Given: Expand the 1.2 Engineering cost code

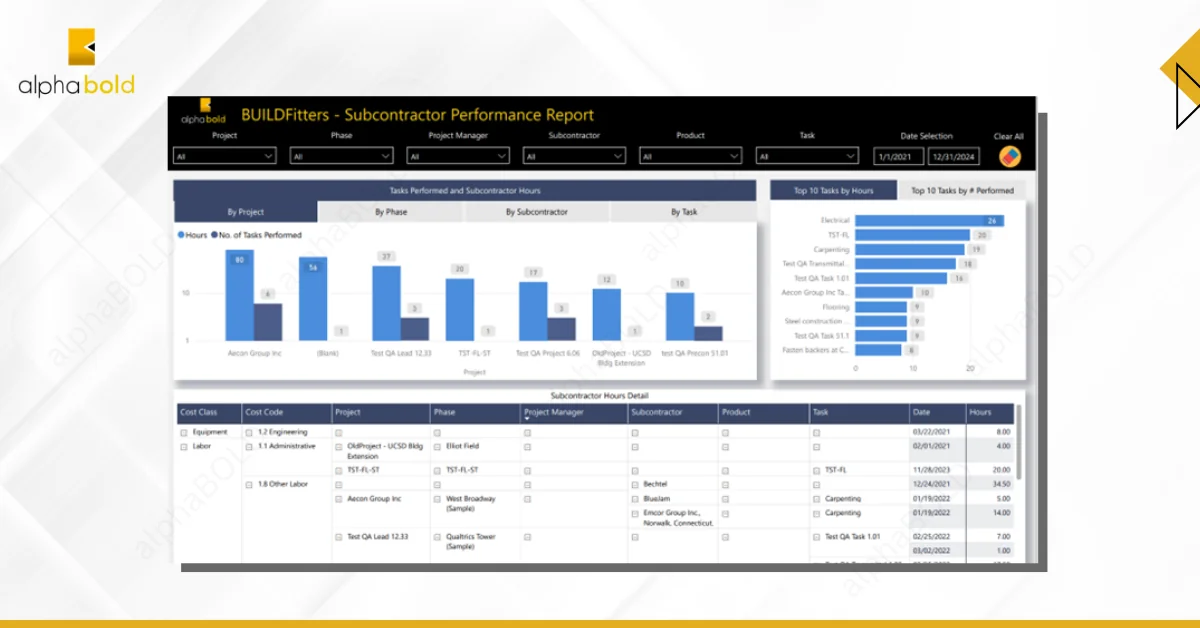Looking at the screenshot, I should (x=250, y=433).
